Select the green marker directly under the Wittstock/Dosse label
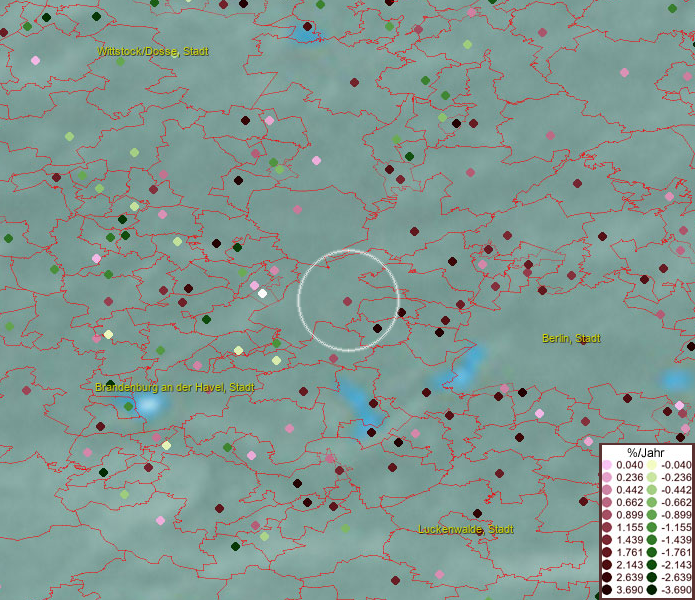 point(121,62)
